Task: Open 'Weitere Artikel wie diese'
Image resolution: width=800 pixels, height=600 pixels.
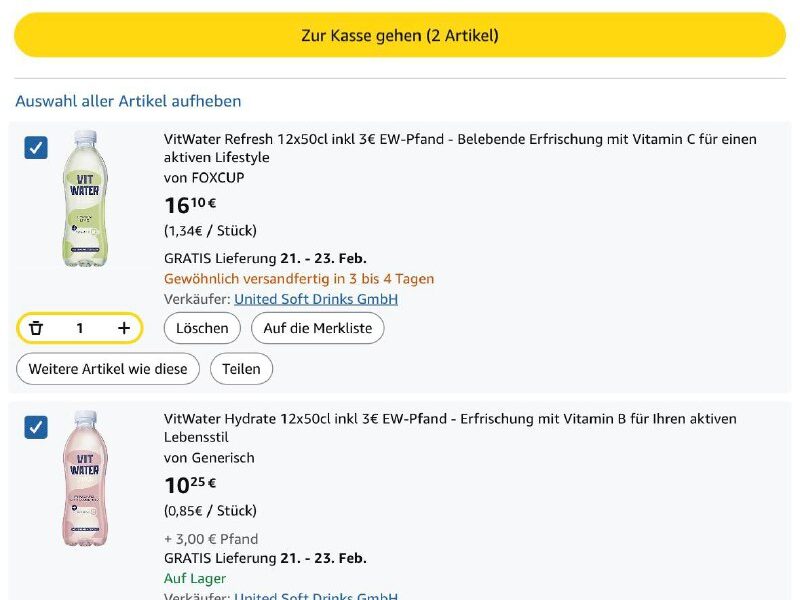Action: pos(108,369)
